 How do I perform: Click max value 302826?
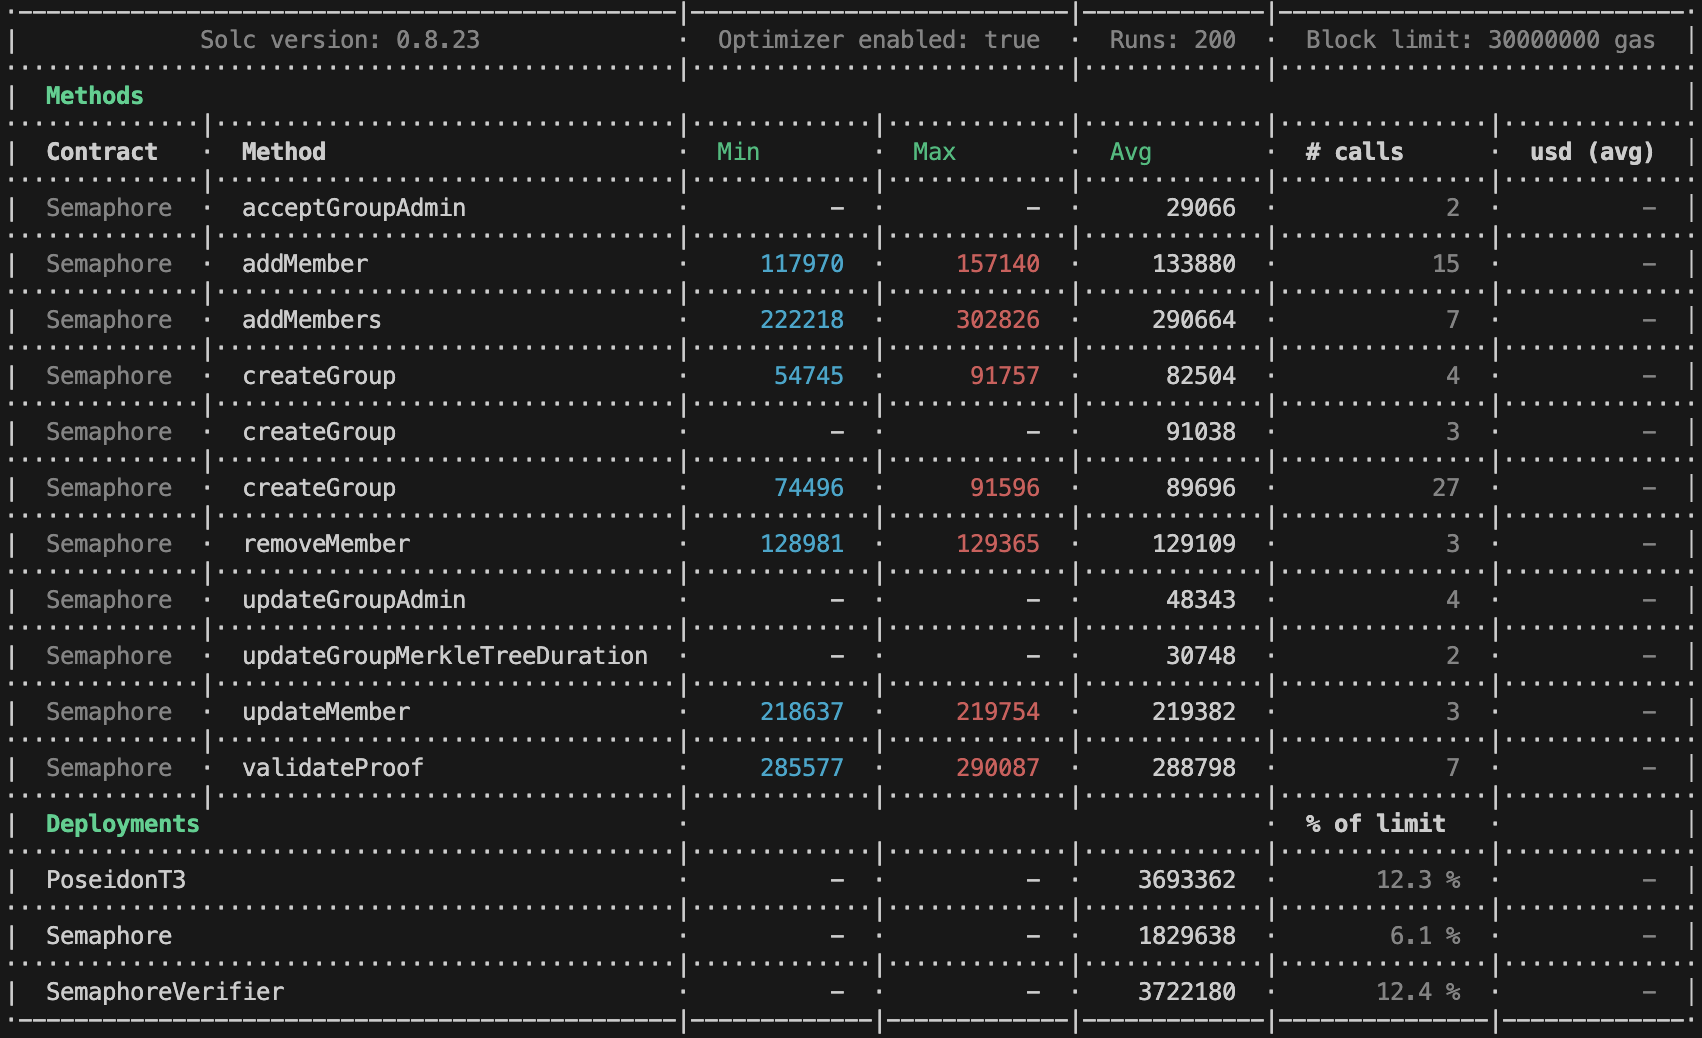pos(998,320)
